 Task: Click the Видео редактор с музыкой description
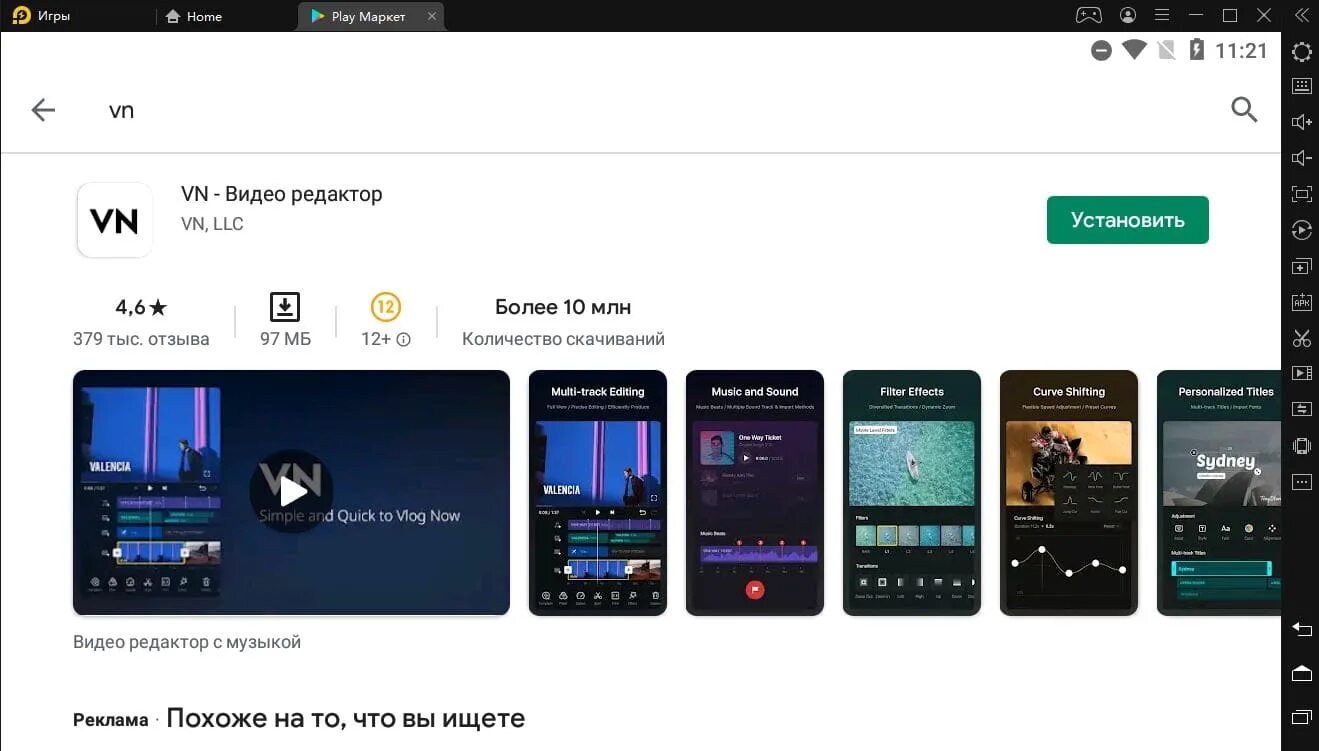187,642
